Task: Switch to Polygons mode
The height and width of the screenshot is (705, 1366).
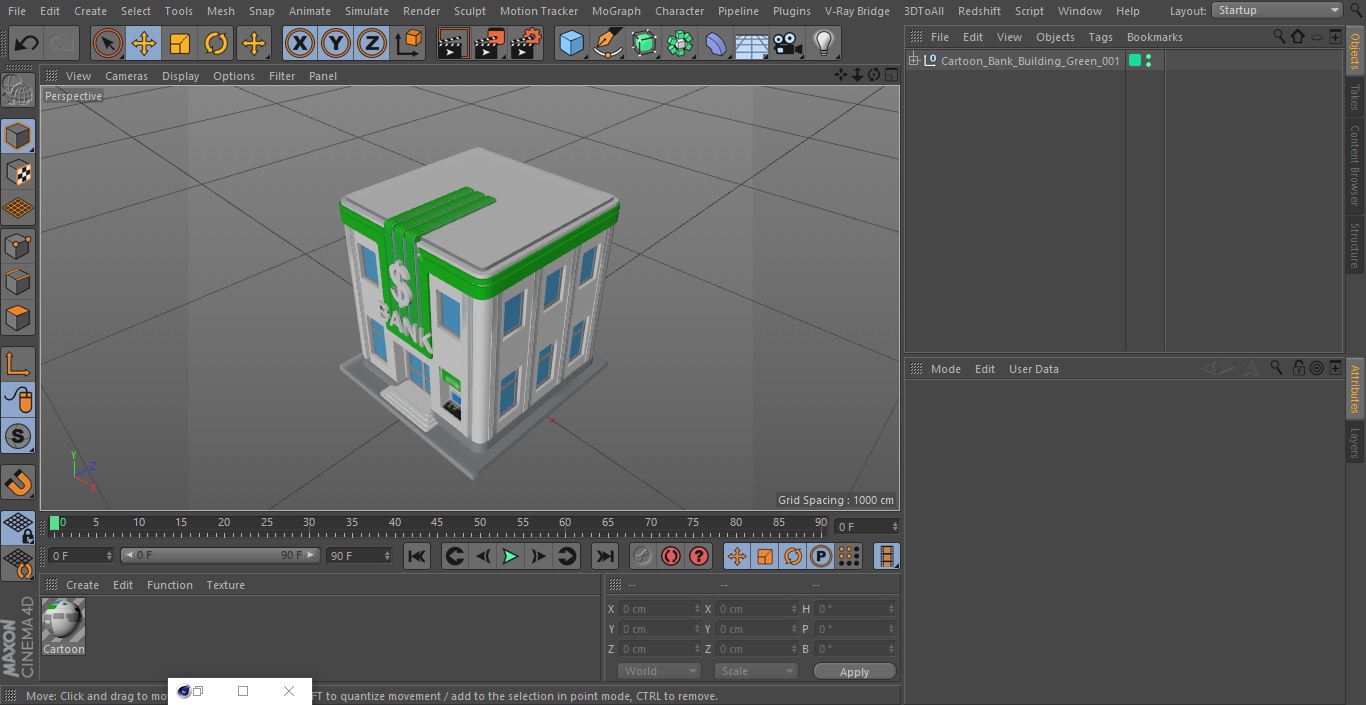Action: (18, 318)
